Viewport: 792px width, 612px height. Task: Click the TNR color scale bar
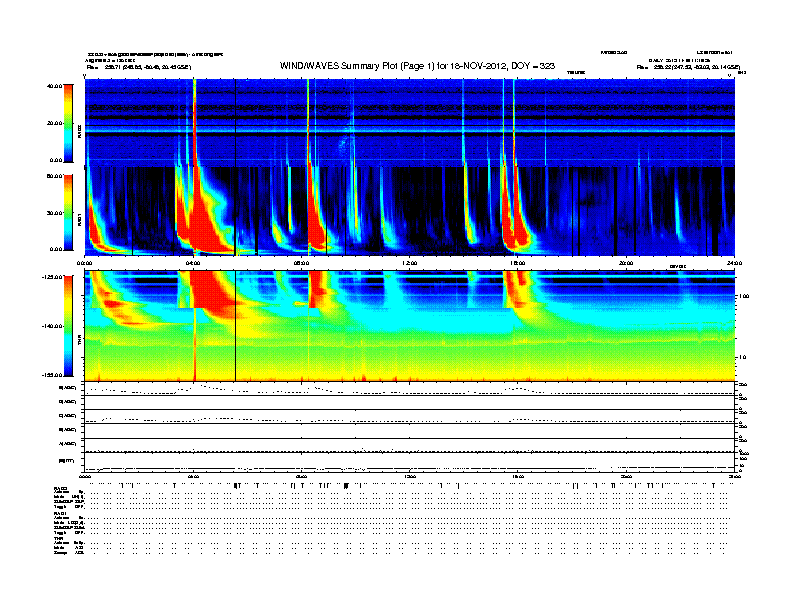68,326
